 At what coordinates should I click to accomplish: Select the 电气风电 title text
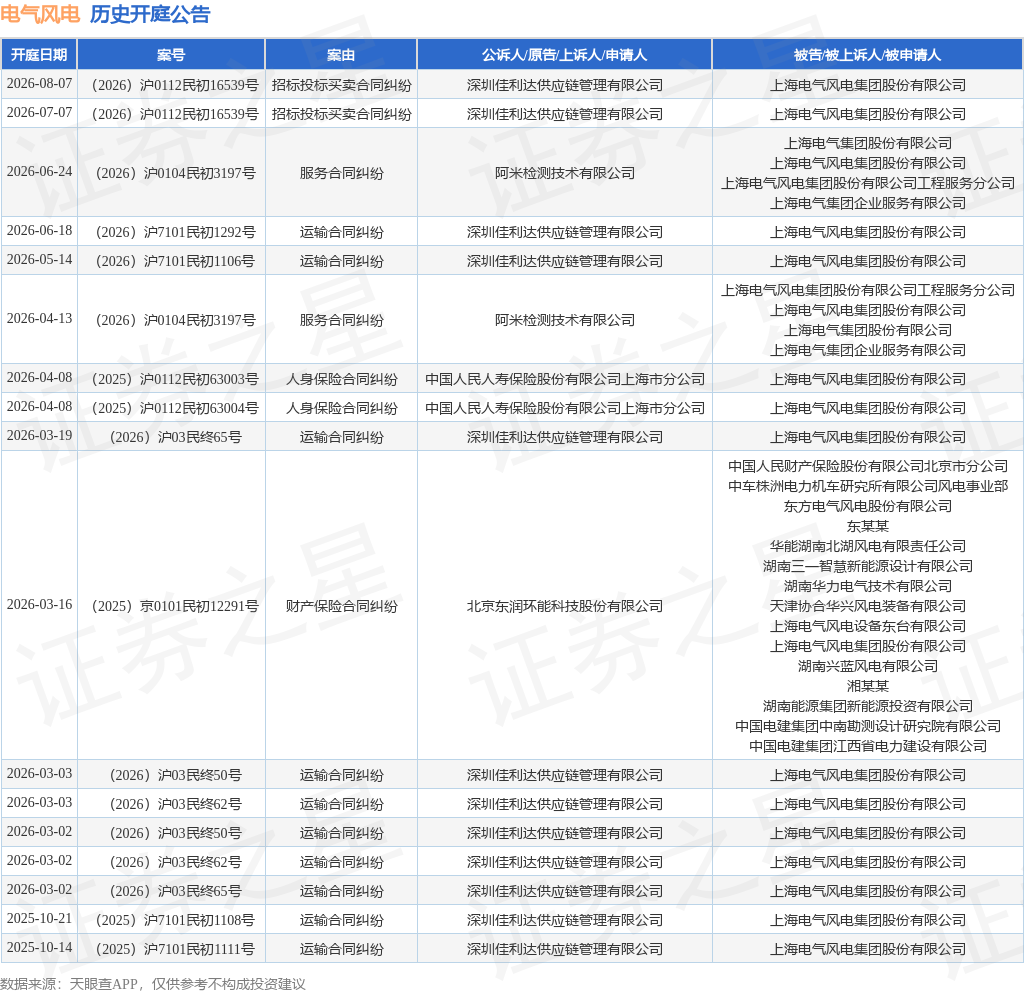(x=40, y=14)
